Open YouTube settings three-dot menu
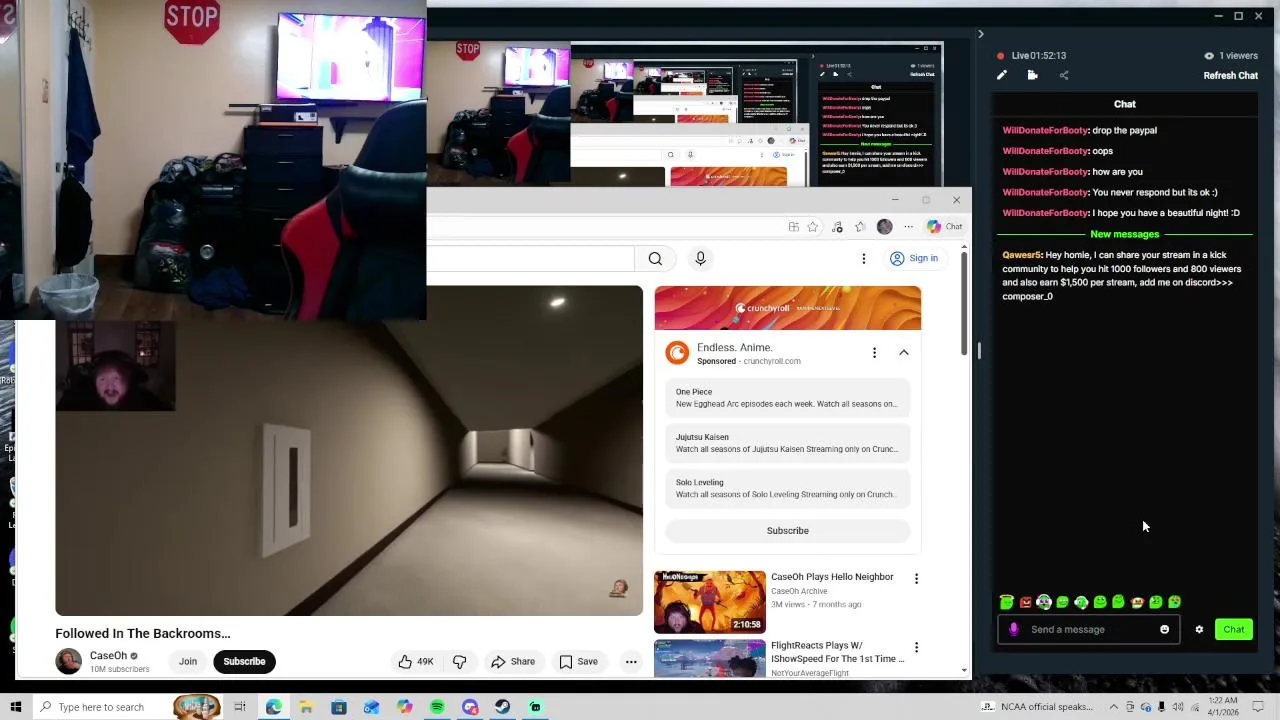 (x=864, y=259)
